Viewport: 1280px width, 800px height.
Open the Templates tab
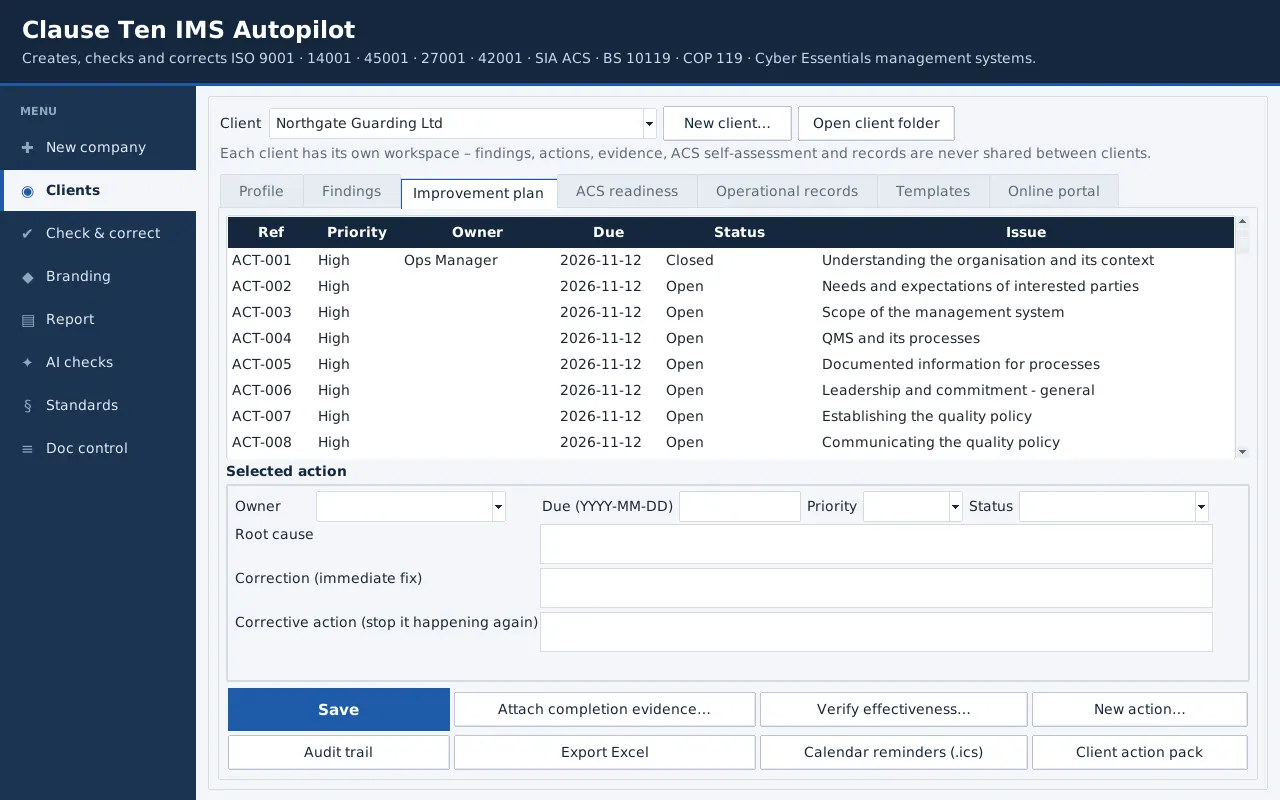(x=933, y=191)
